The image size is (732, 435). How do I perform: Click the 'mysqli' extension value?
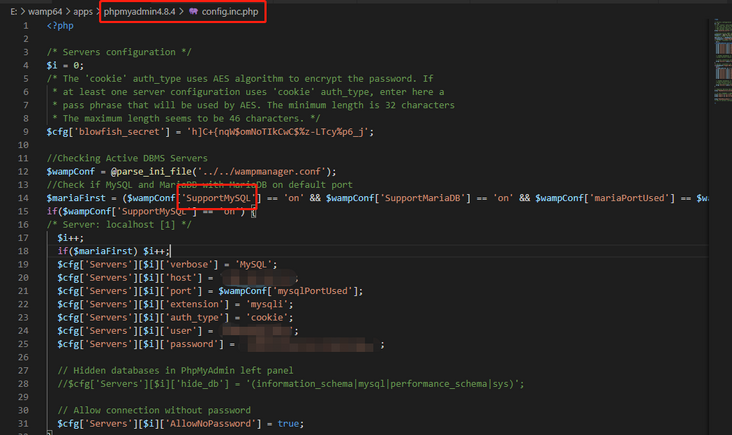[267, 304]
